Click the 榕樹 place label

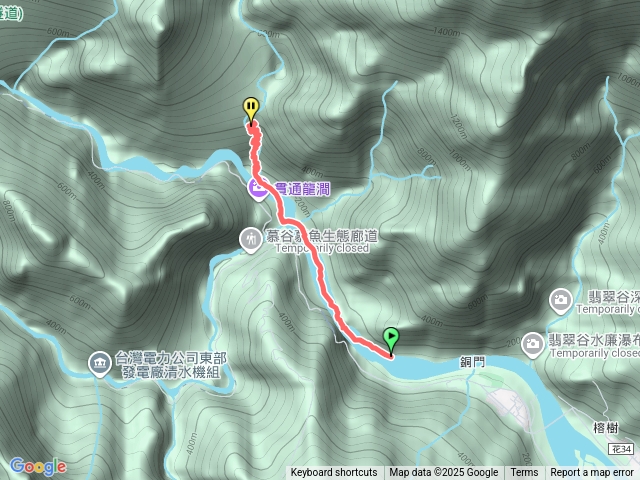[x=606, y=428]
